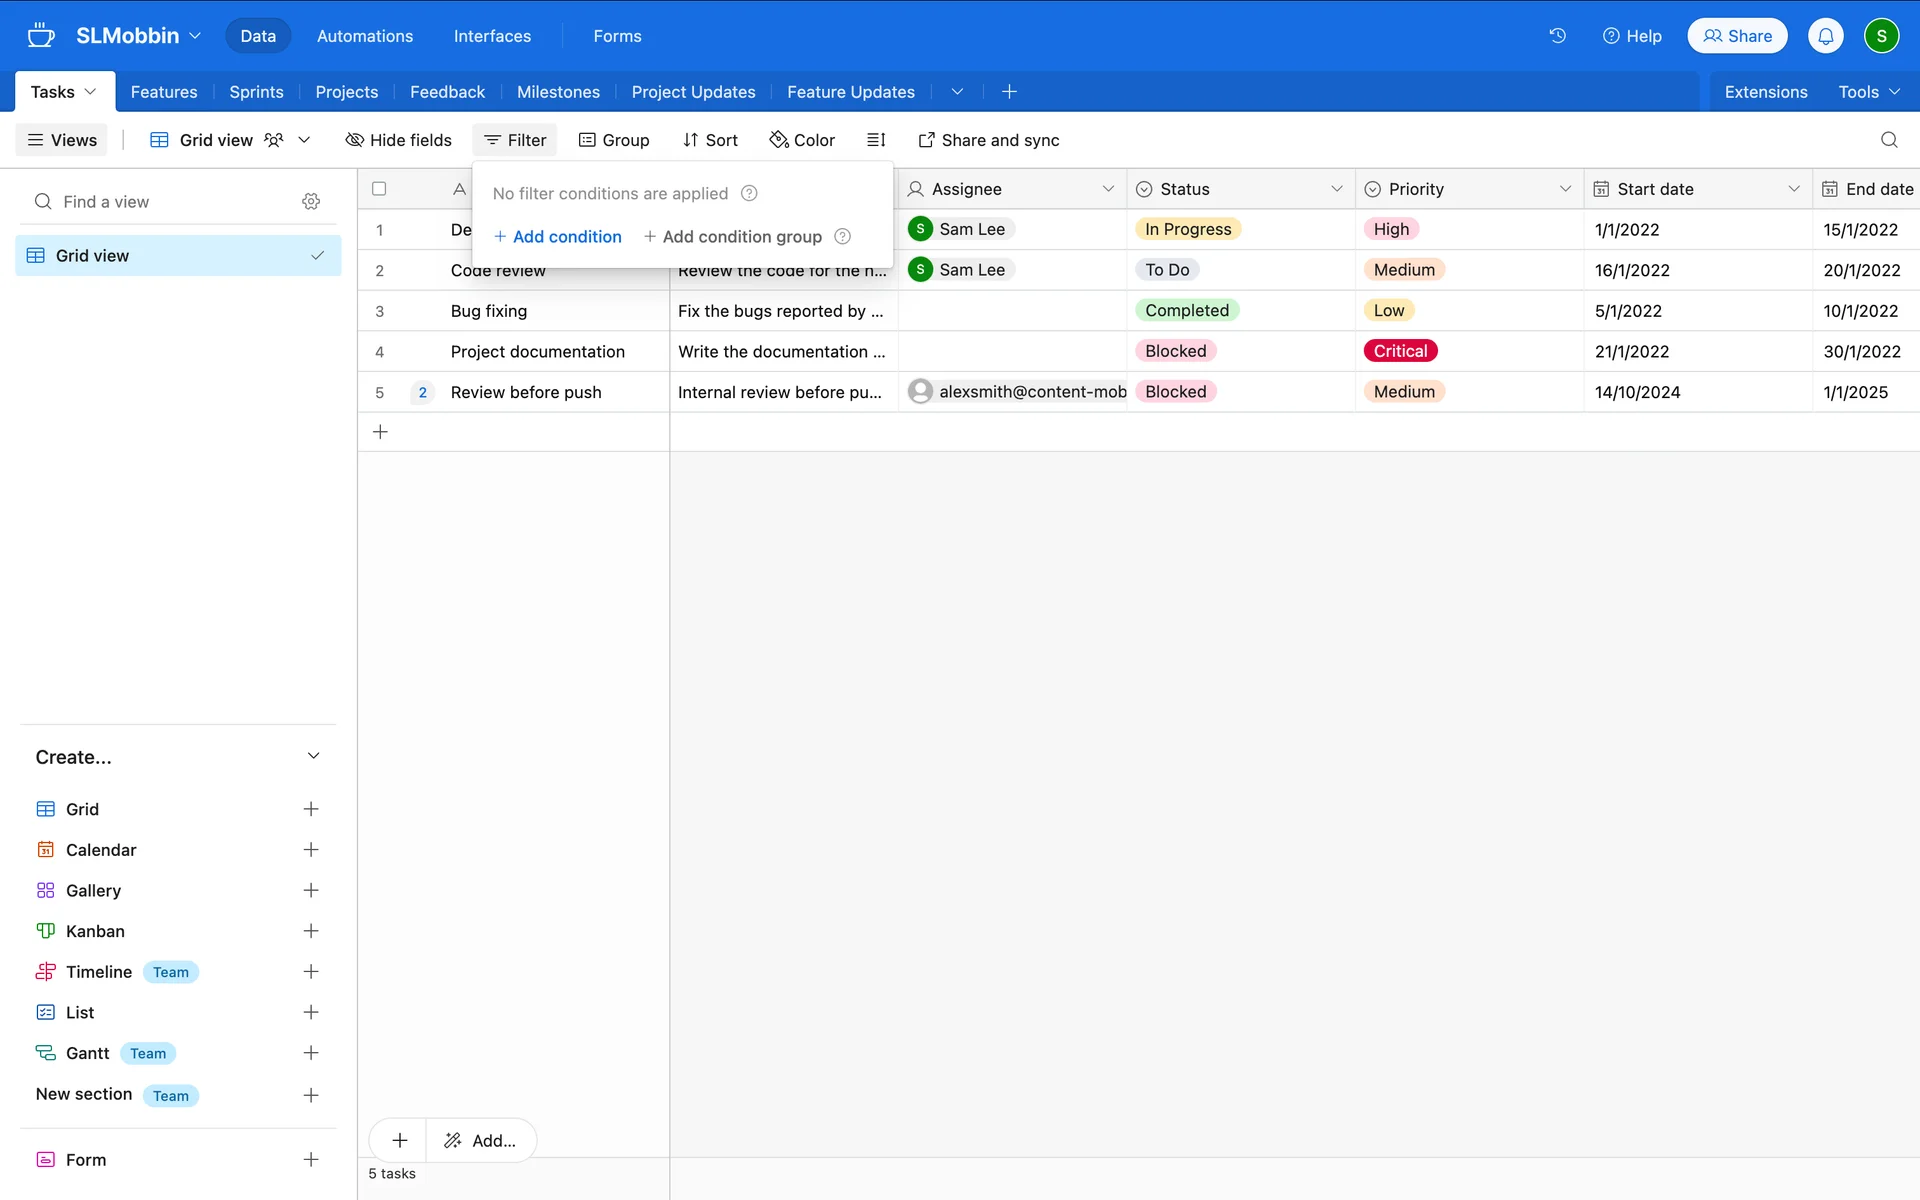Click the search magnifier icon
The width and height of the screenshot is (1920, 1200).
[1888, 140]
